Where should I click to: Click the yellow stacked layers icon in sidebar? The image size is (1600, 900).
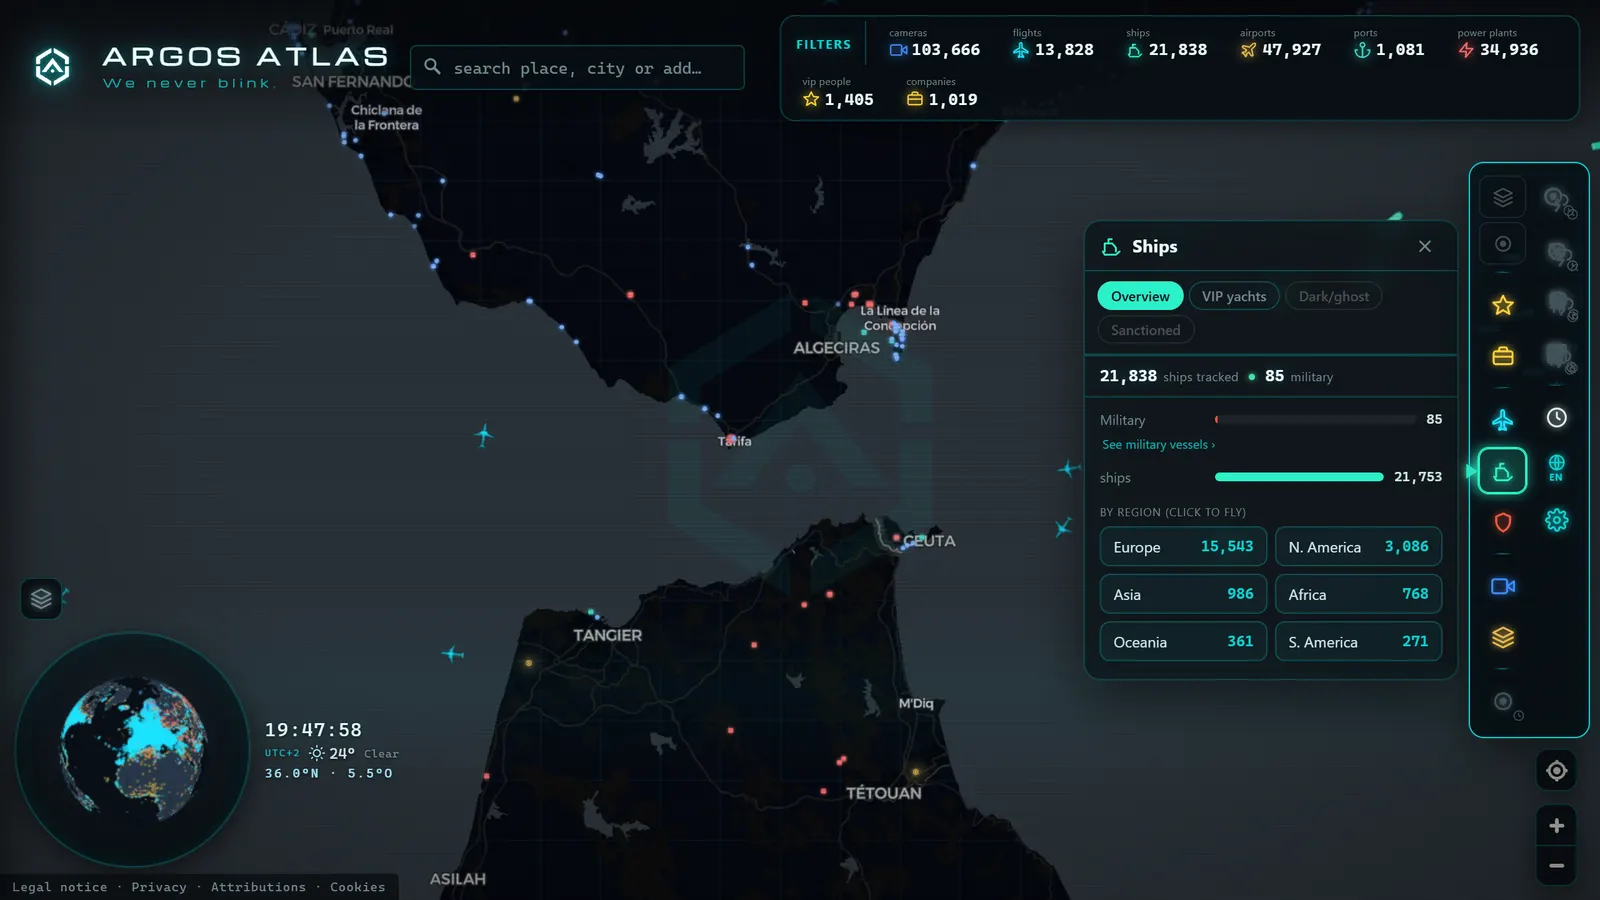tap(1503, 637)
